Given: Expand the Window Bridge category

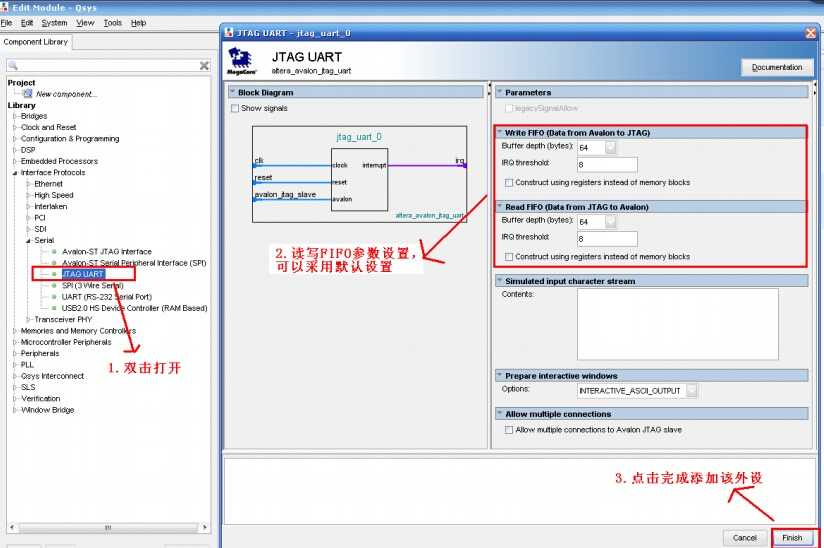Looking at the screenshot, I should (x=15, y=410).
